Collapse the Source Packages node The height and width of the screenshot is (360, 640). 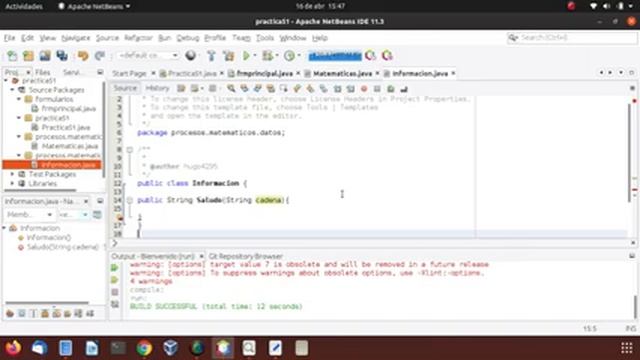[x=12, y=90]
